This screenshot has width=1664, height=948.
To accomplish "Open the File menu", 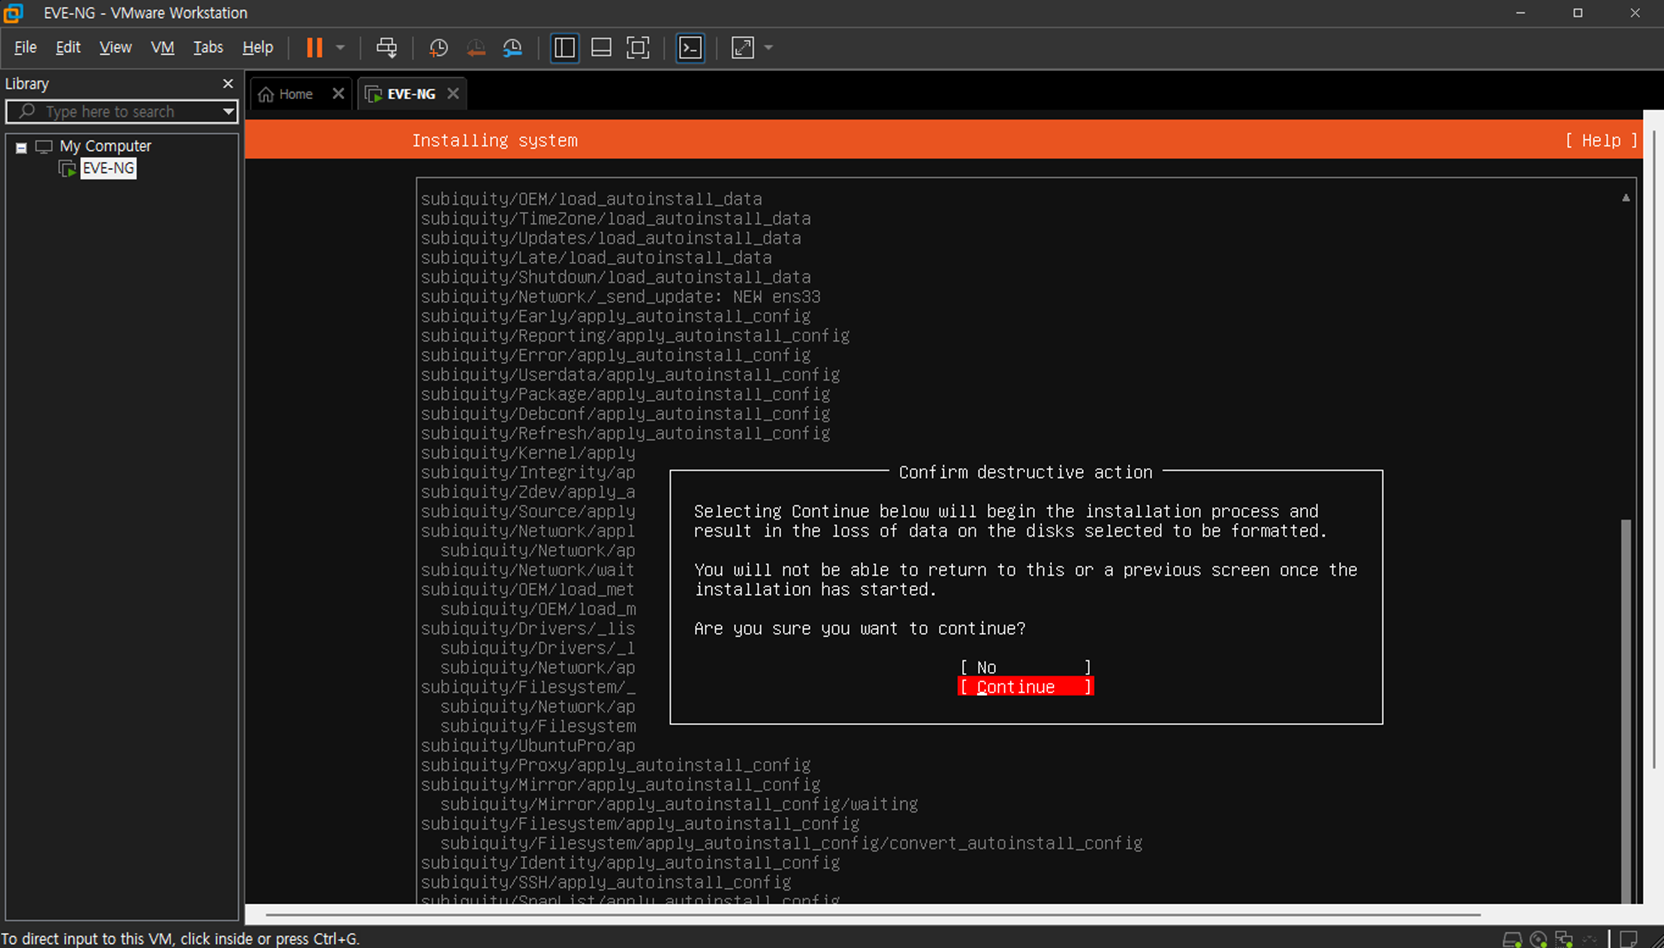I will click(x=25, y=47).
